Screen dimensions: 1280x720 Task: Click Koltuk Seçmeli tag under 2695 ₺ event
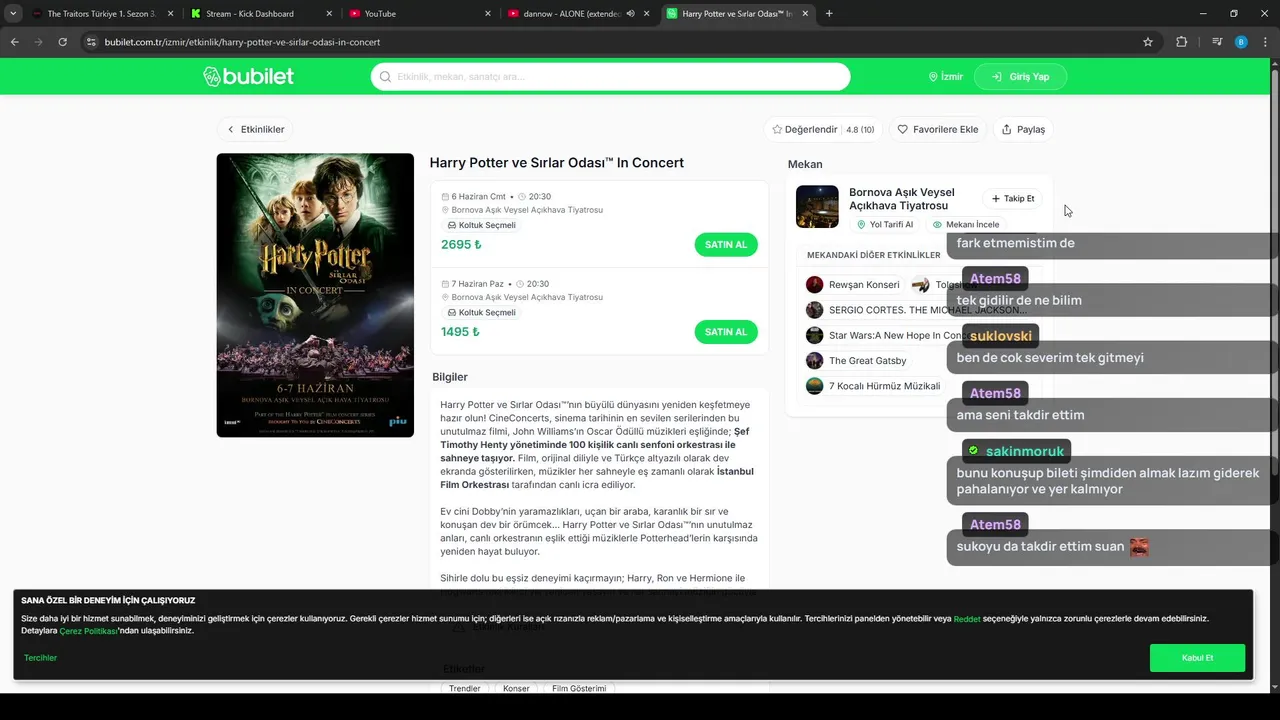pyautogui.click(x=481, y=225)
